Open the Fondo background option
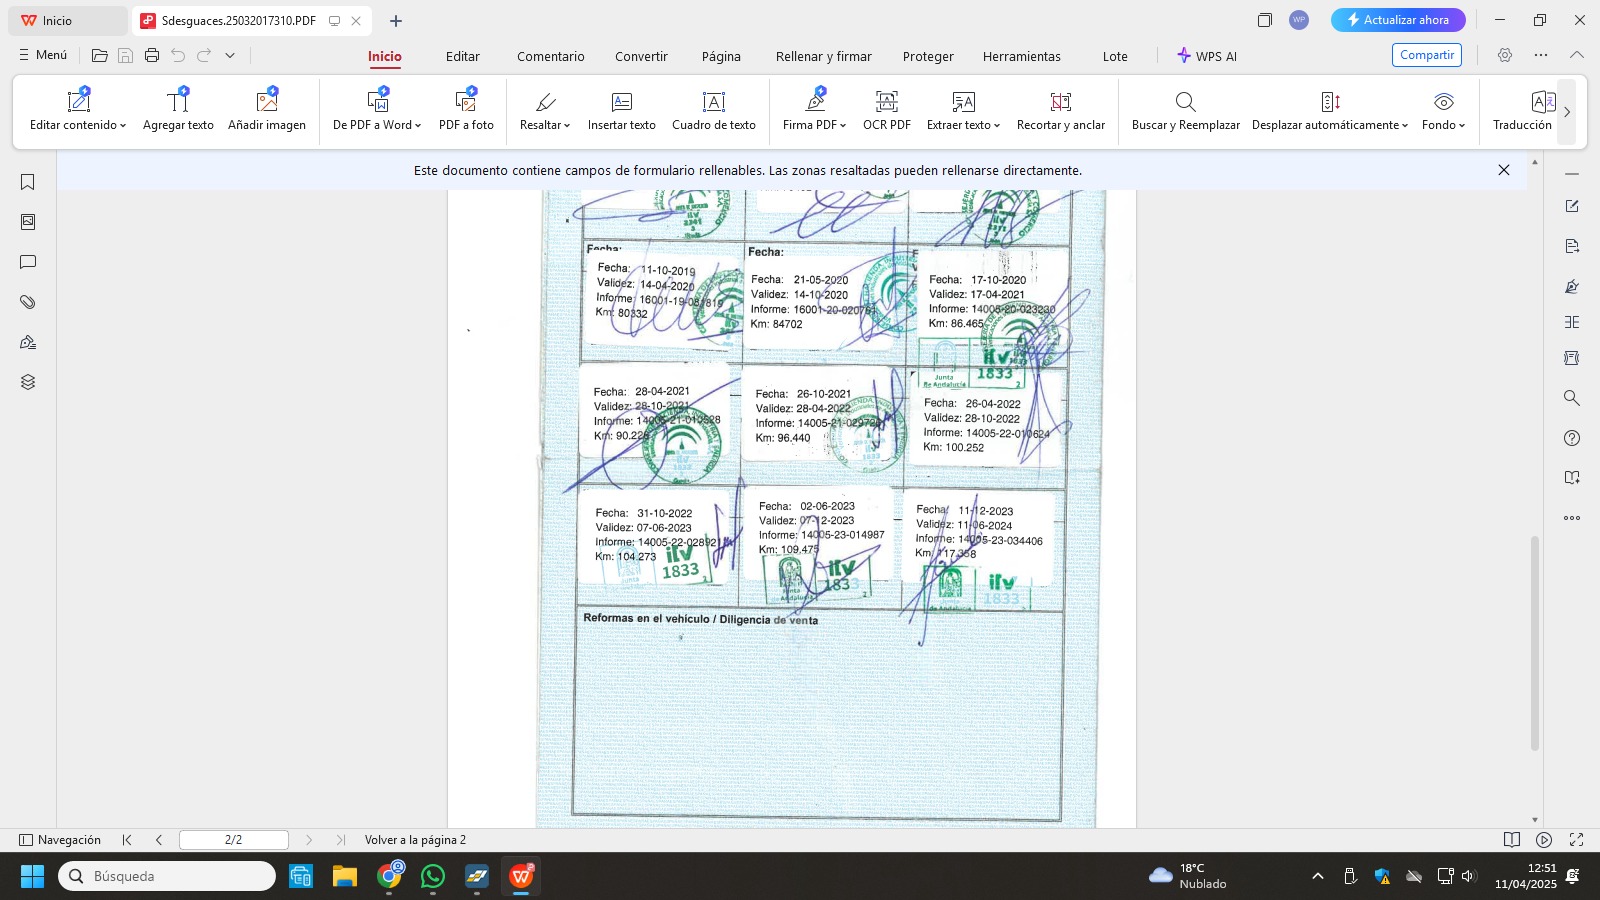 pos(1444,109)
